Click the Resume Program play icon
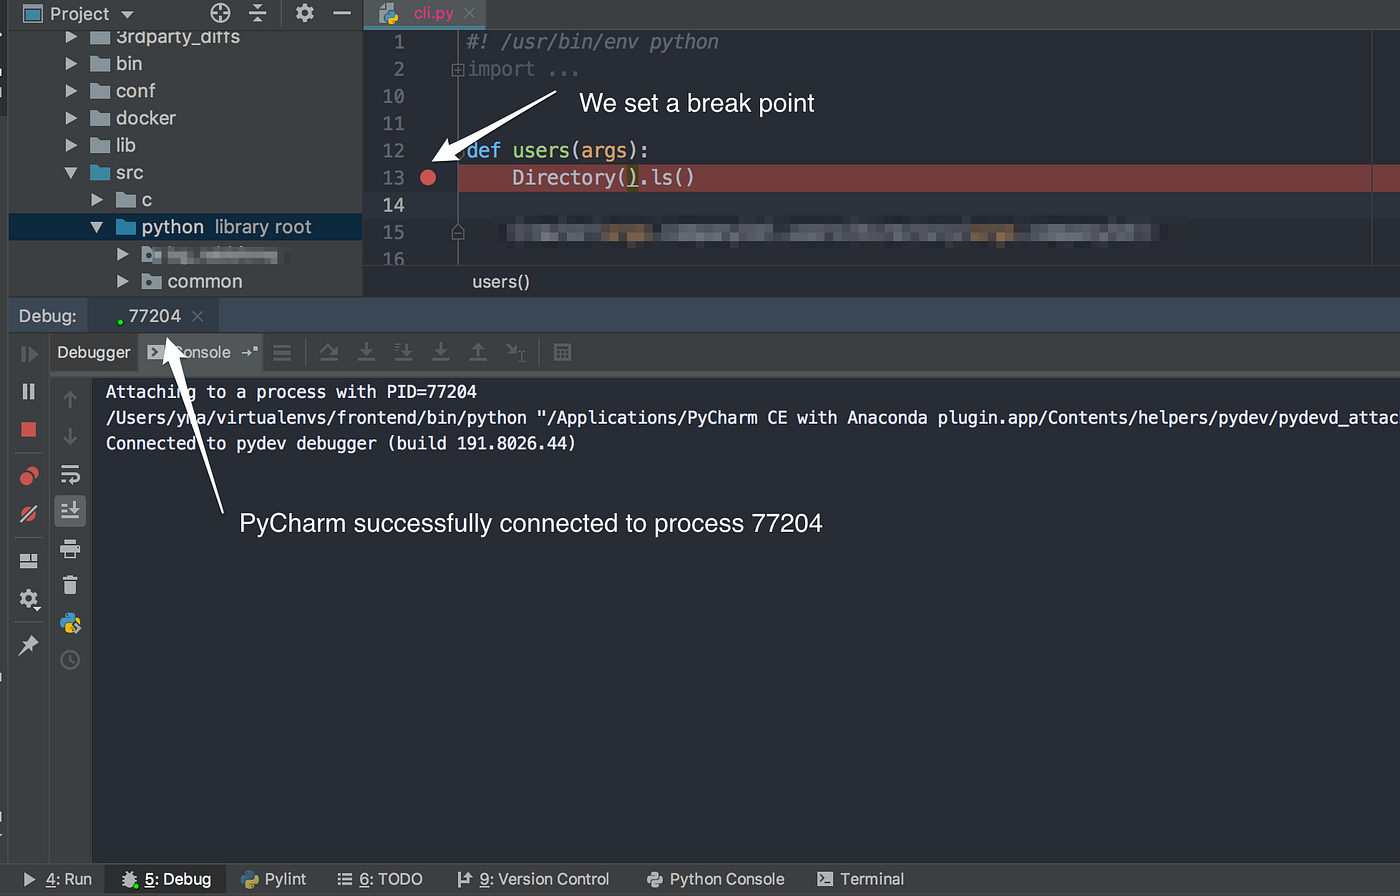This screenshot has height=896, width=1400. [x=28, y=352]
